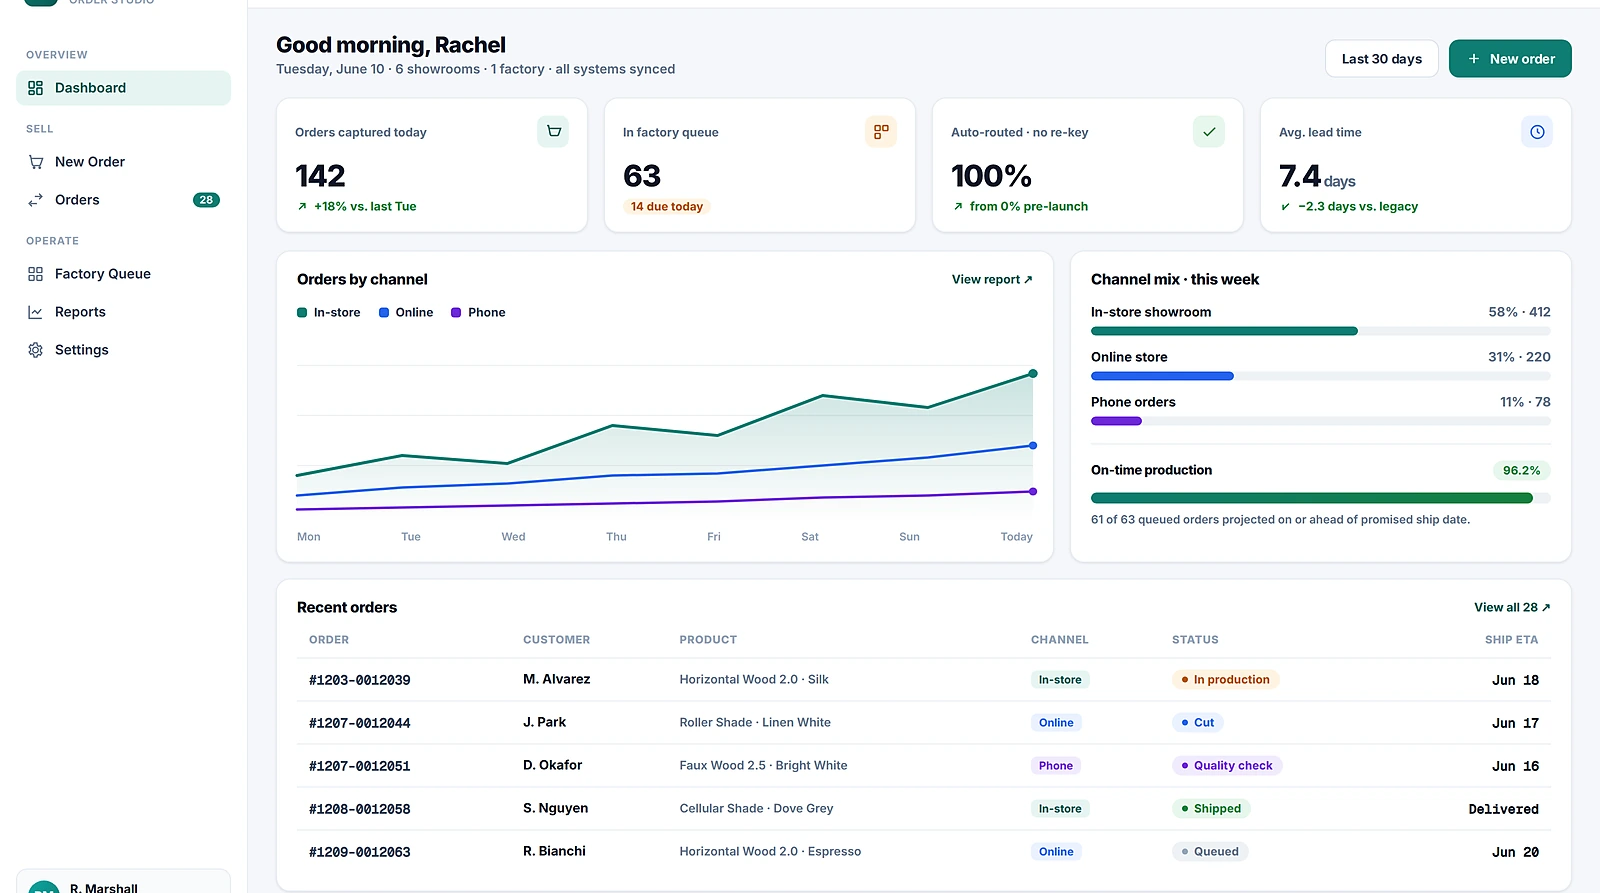
Task: Click the check mark beside −2.3 days vs. legacy
Action: coord(1285,207)
